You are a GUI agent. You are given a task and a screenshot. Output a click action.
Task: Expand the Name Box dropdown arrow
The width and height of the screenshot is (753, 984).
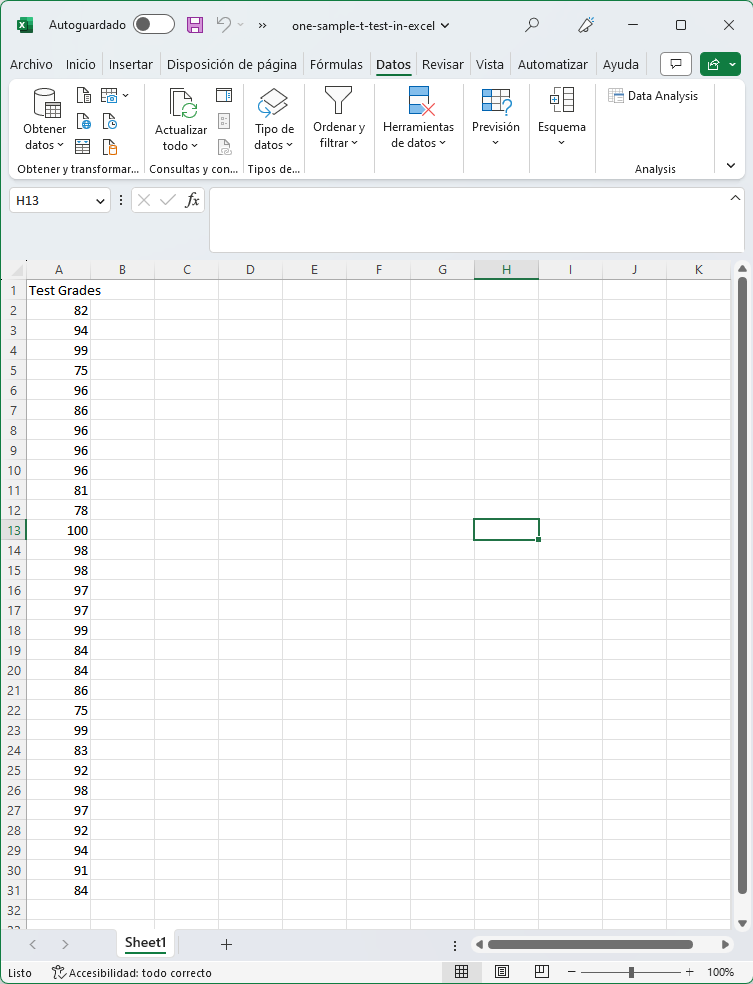(x=100, y=201)
